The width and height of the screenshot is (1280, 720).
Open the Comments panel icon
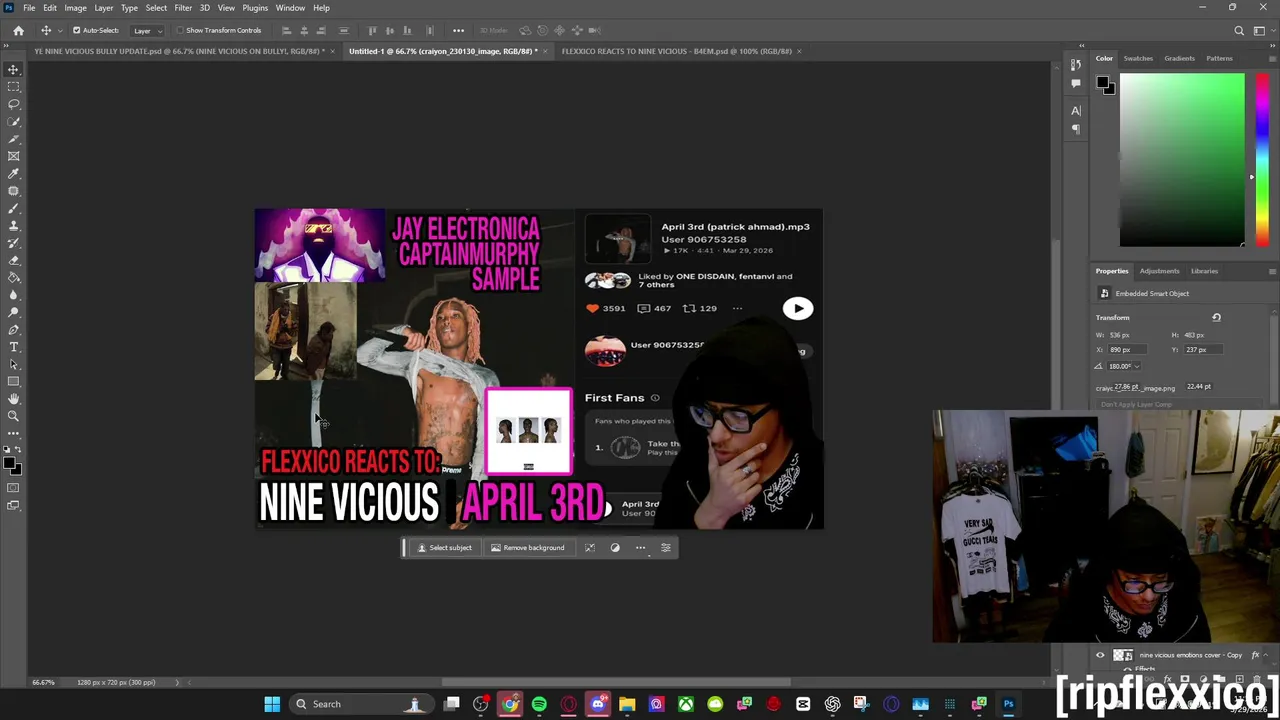(x=1076, y=84)
